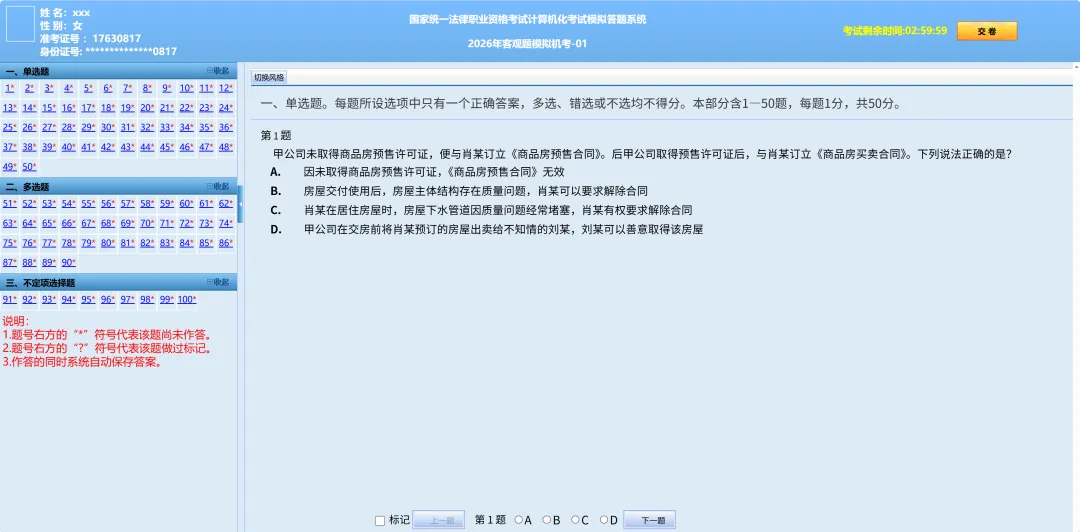
Task: Jump to question 91
Action: point(10,299)
